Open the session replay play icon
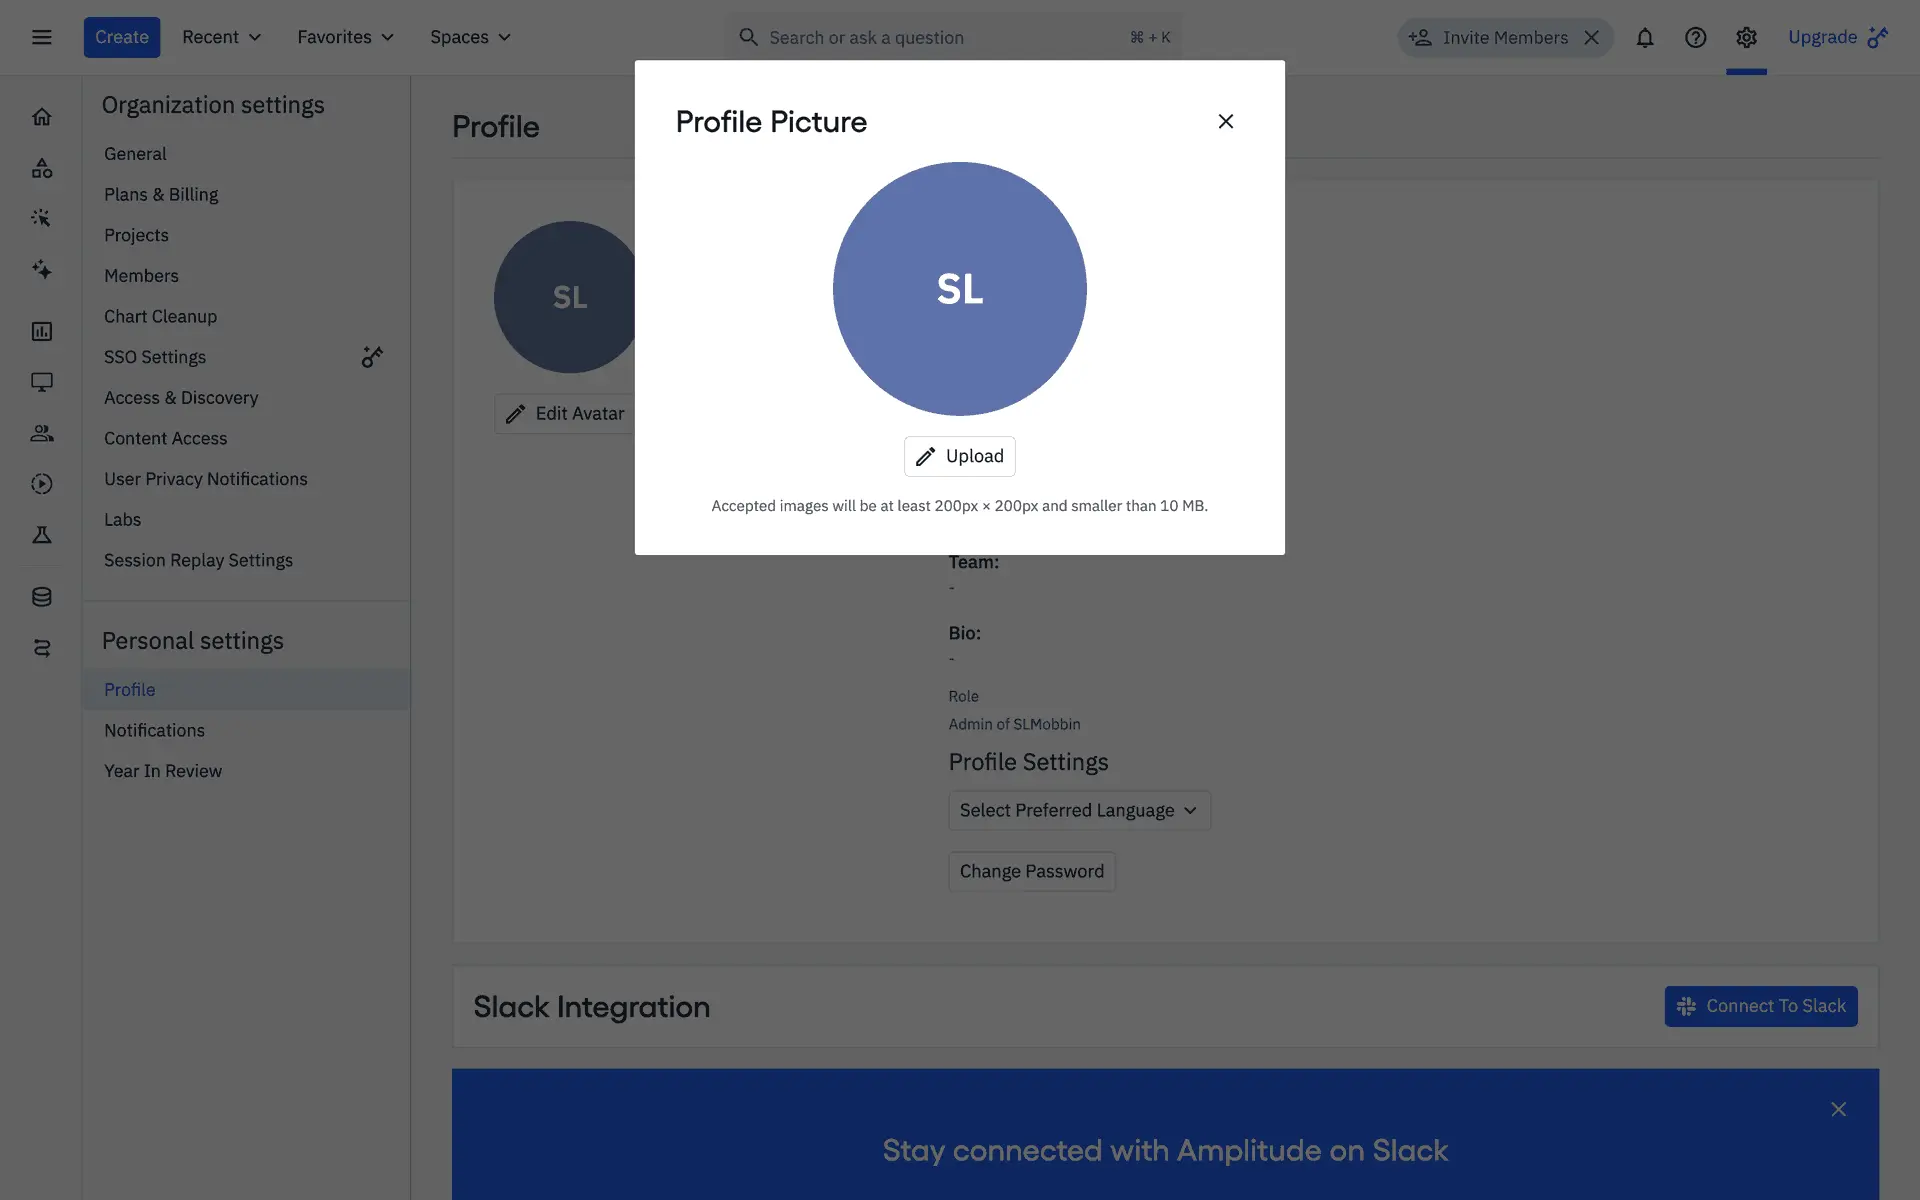Viewport: 1920px width, 1200px height. [x=41, y=484]
